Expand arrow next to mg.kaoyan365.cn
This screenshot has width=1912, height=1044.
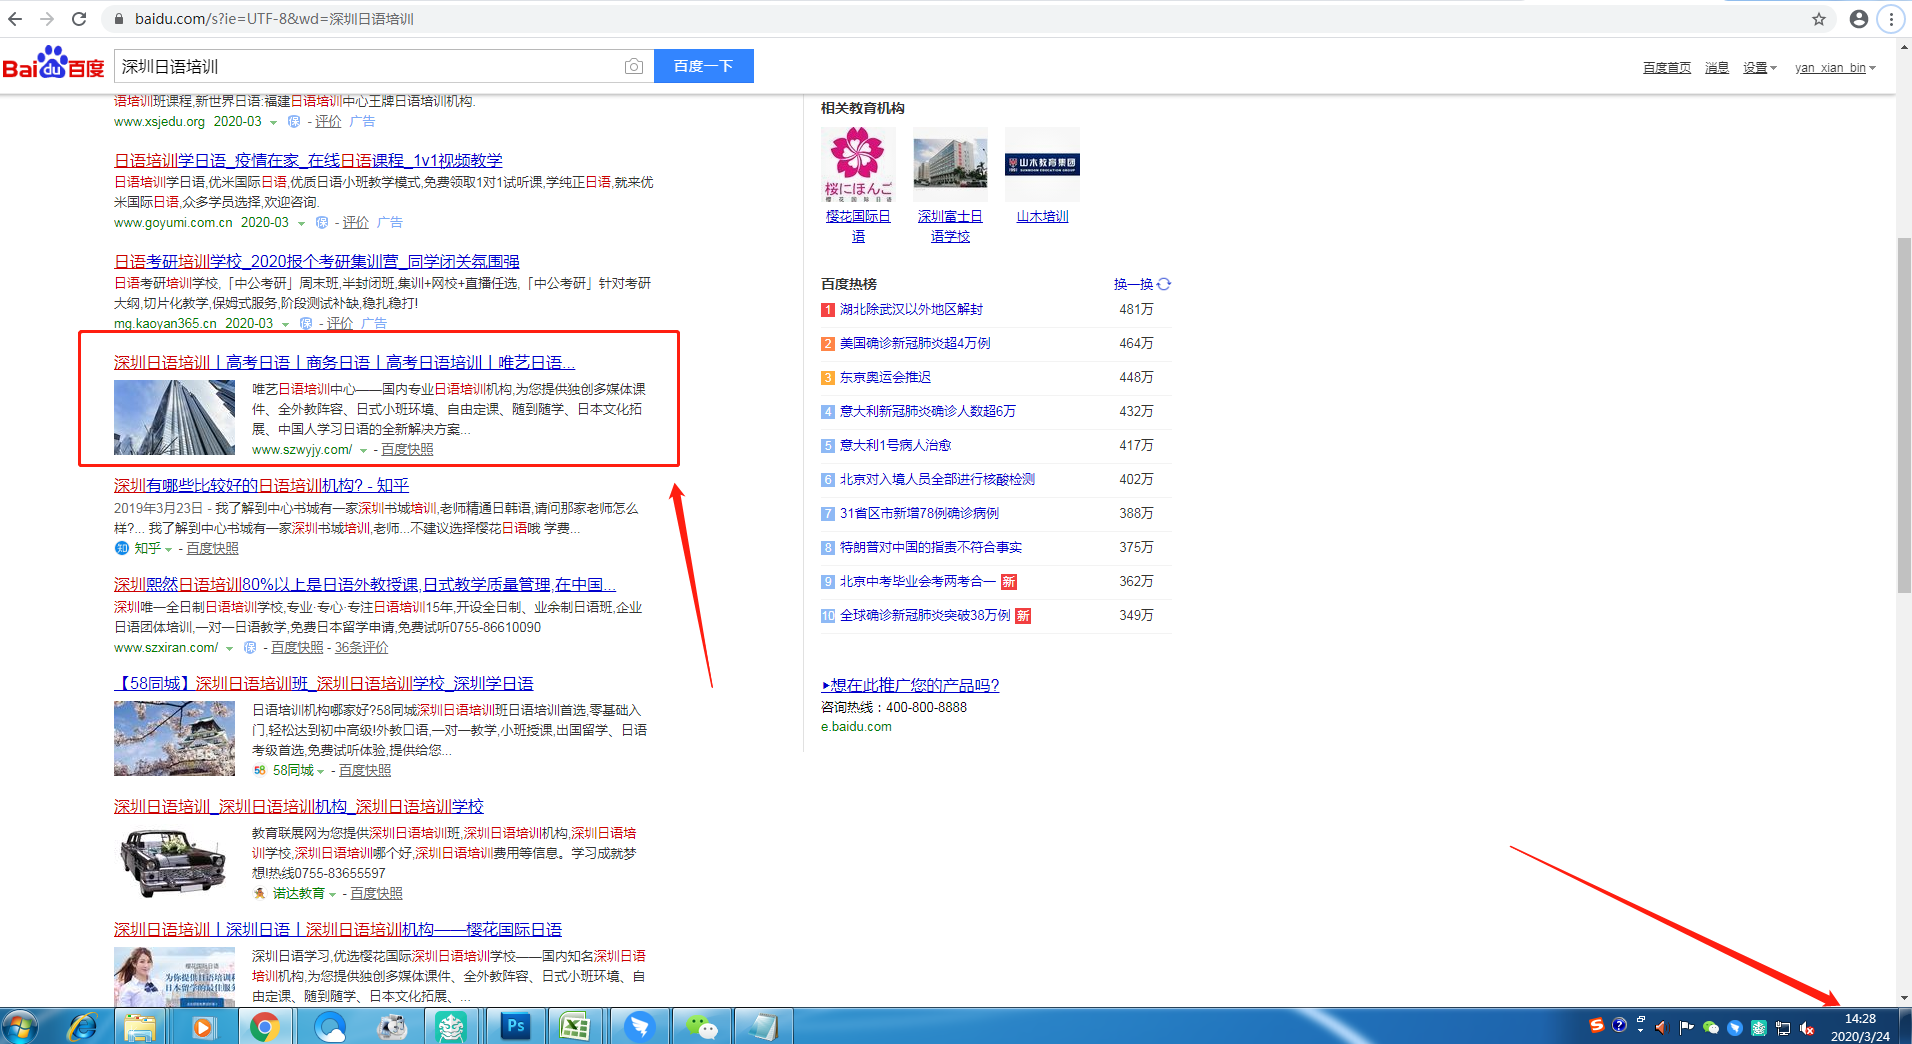pyautogui.click(x=285, y=325)
